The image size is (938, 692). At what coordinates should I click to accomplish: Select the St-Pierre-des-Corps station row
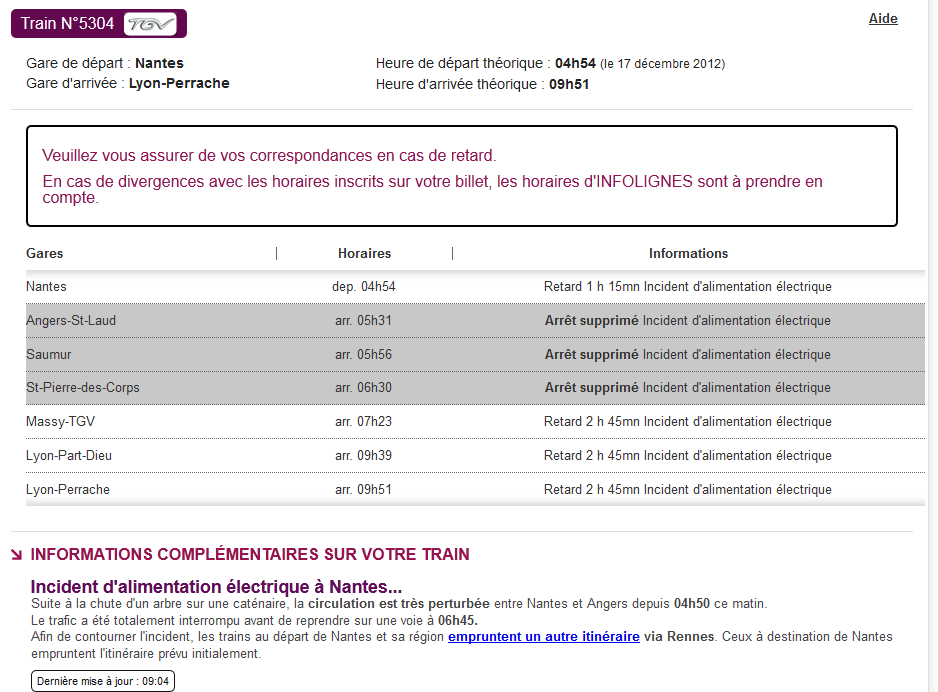tap(475, 388)
